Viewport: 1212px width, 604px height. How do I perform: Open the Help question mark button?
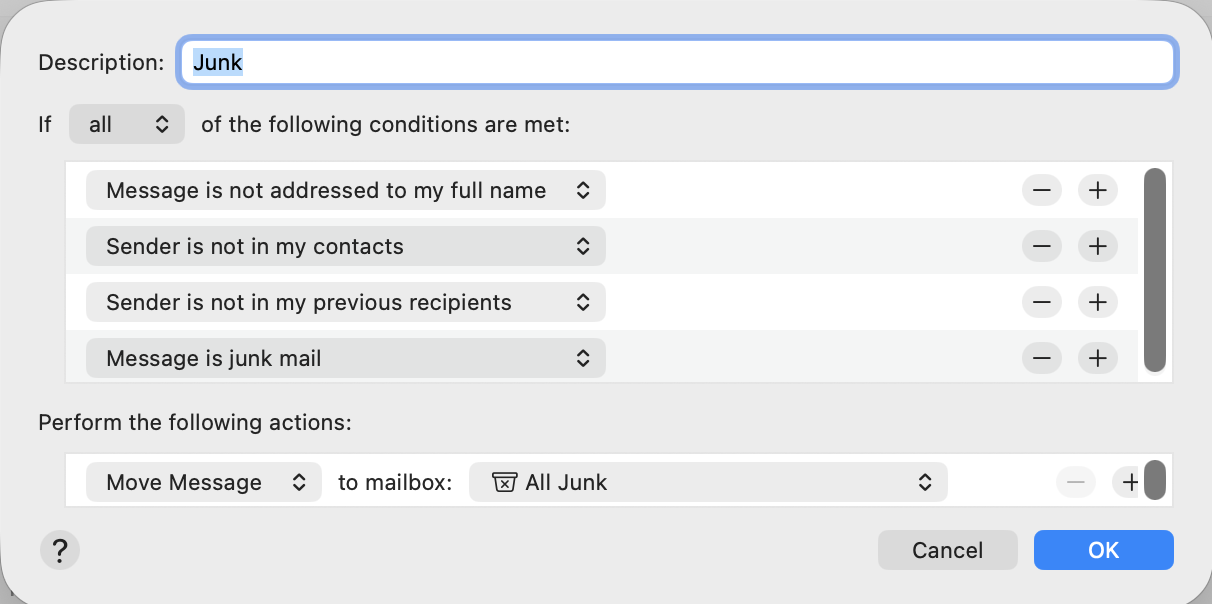coord(60,550)
